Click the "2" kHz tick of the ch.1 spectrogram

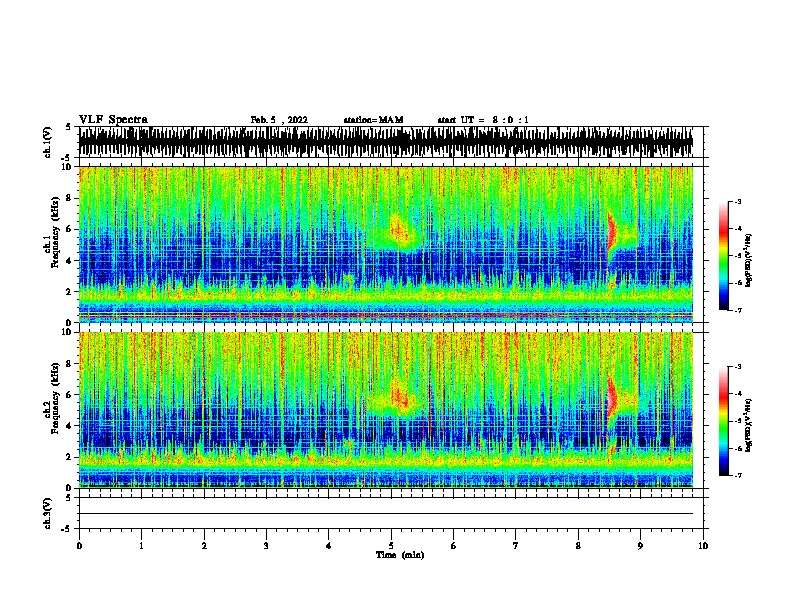coord(70,292)
